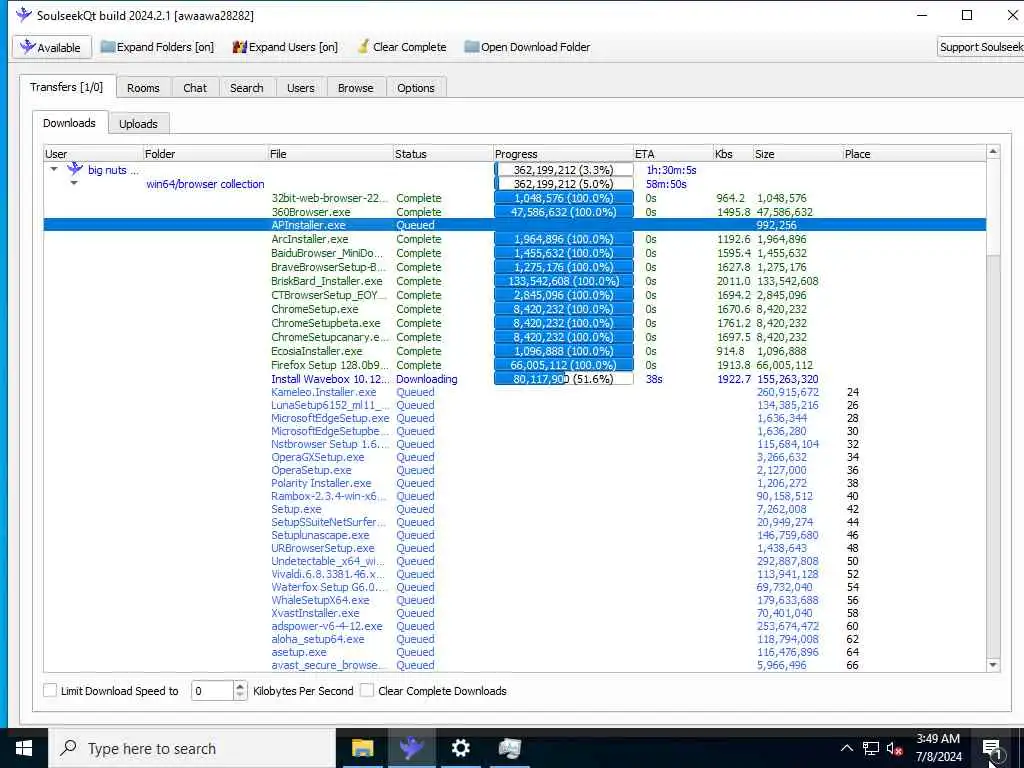The width and height of the screenshot is (1024, 768).
Task: Increase speed limit with stepper up arrow
Action: [x=240, y=686]
